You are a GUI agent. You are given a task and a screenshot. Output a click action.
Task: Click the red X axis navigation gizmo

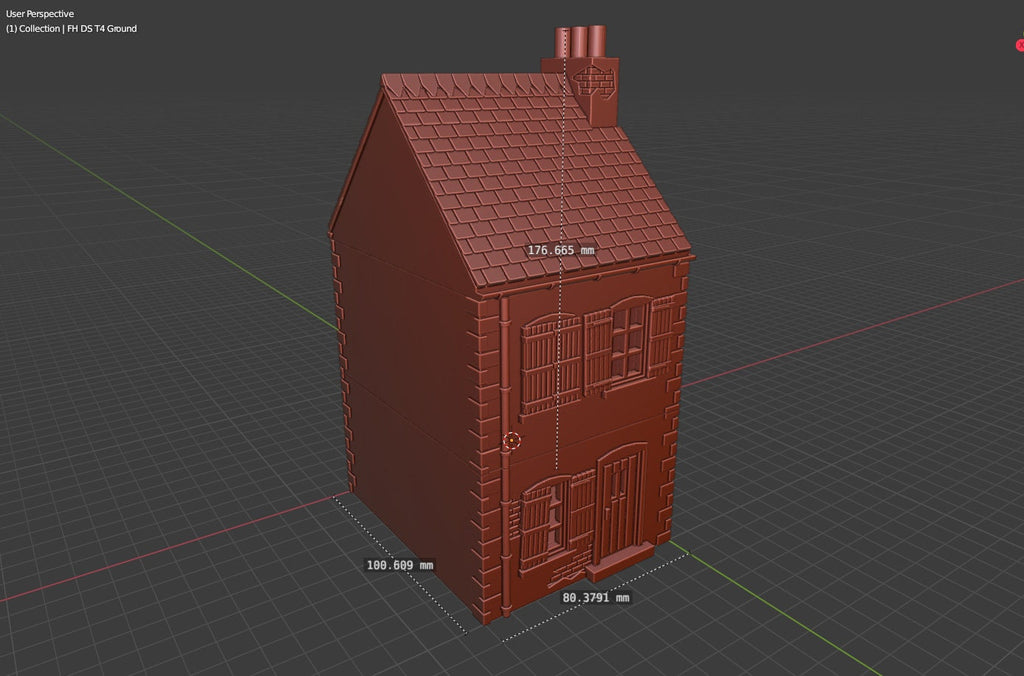[1019, 45]
